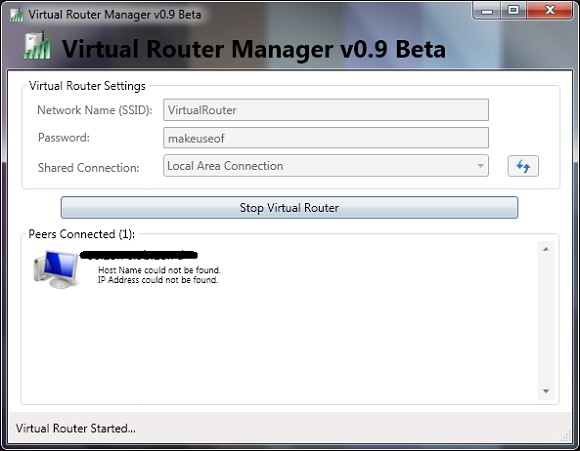Image resolution: width=580 pixels, height=451 pixels.
Task: Click the window resize grip at bottom corner
Action: (x=566, y=437)
